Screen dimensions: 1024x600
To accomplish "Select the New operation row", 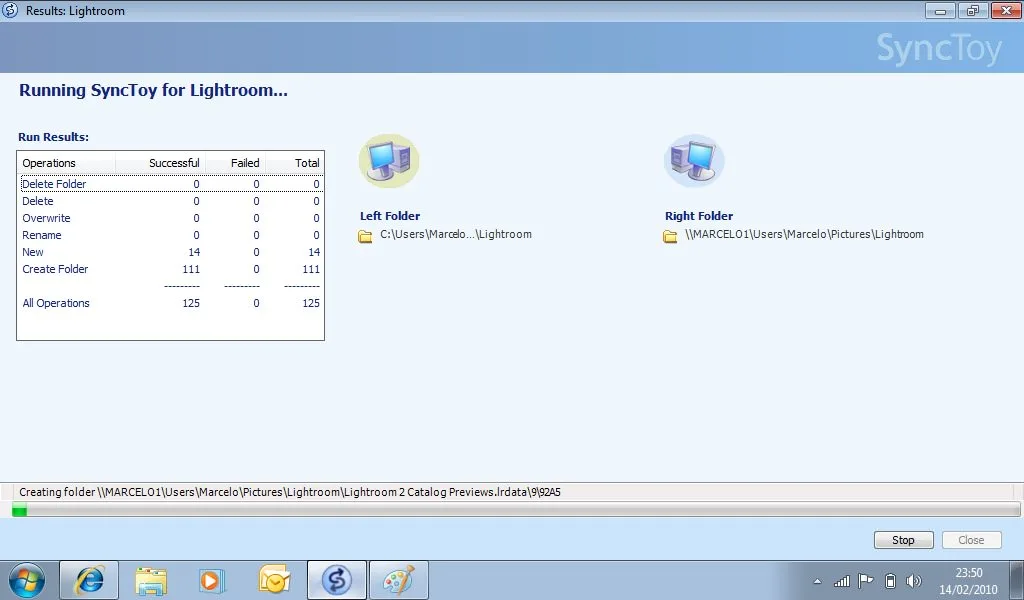I will (170, 252).
